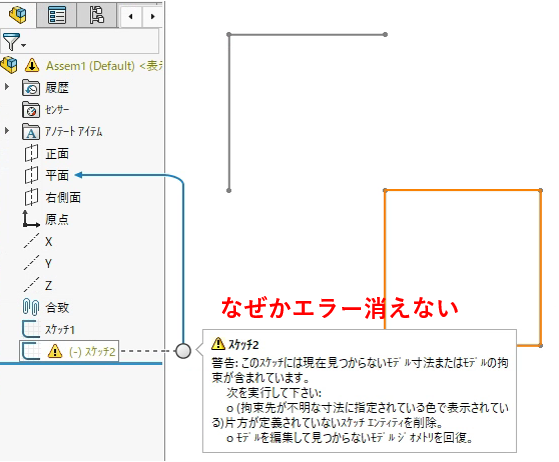Click the スケッチ1 sketch icon
This screenshot has width=559, height=462.
click(31, 329)
